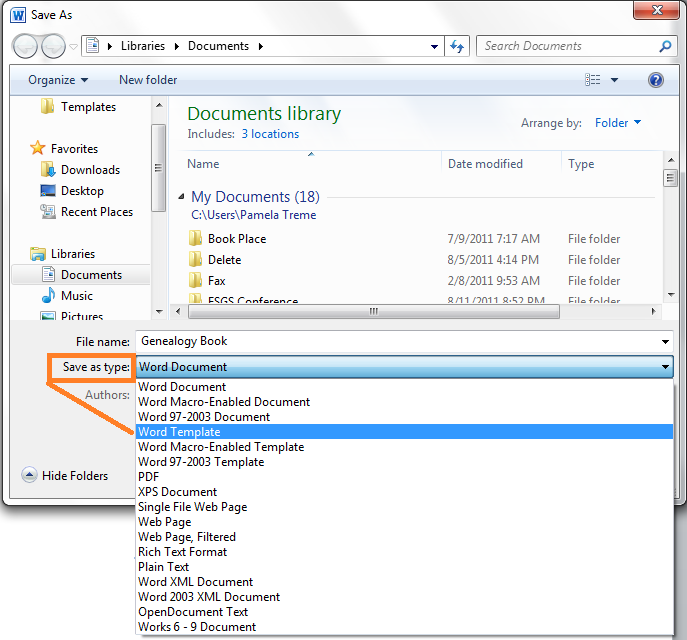Select Word Macro-Enabled Template option

[404, 447]
